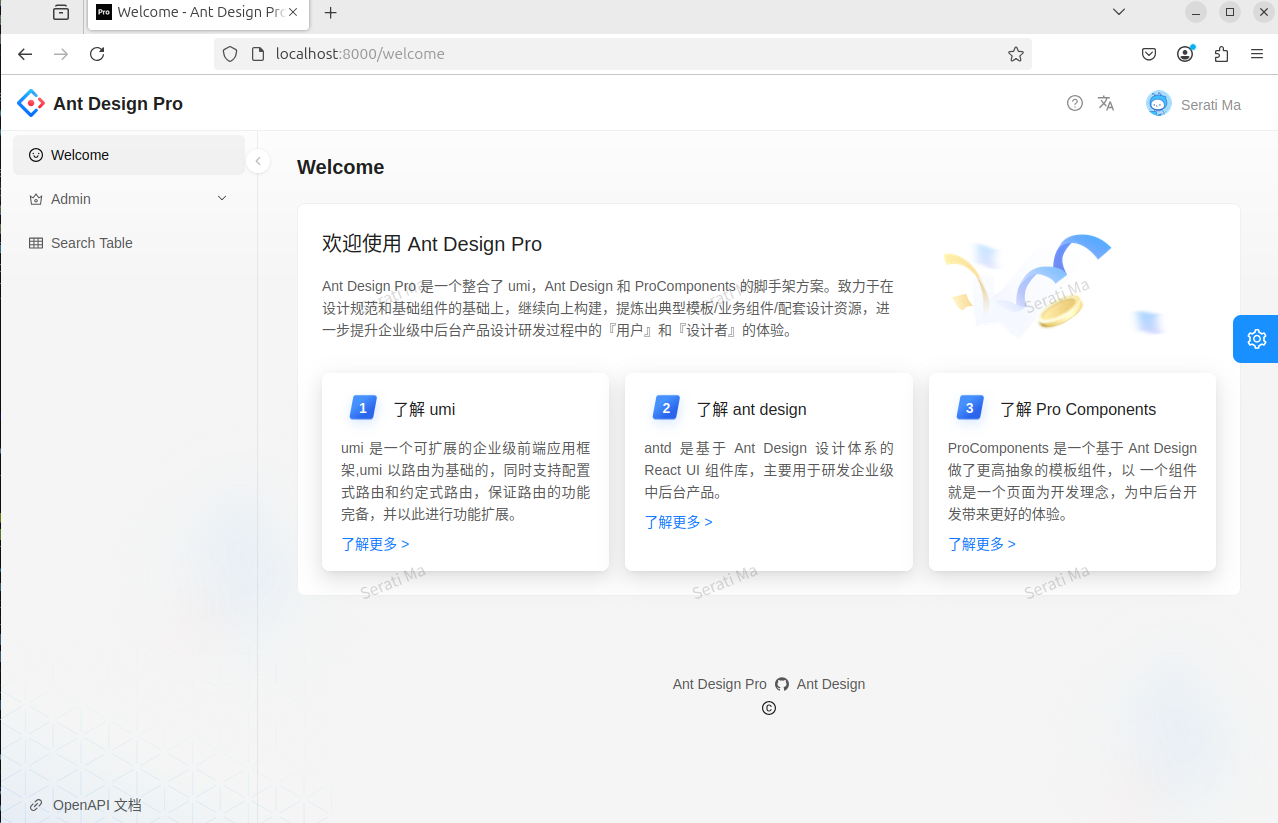Open the browser Extensions puzzle icon
The height and width of the screenshot is (823, 1278).
(x=1221, y=54)
